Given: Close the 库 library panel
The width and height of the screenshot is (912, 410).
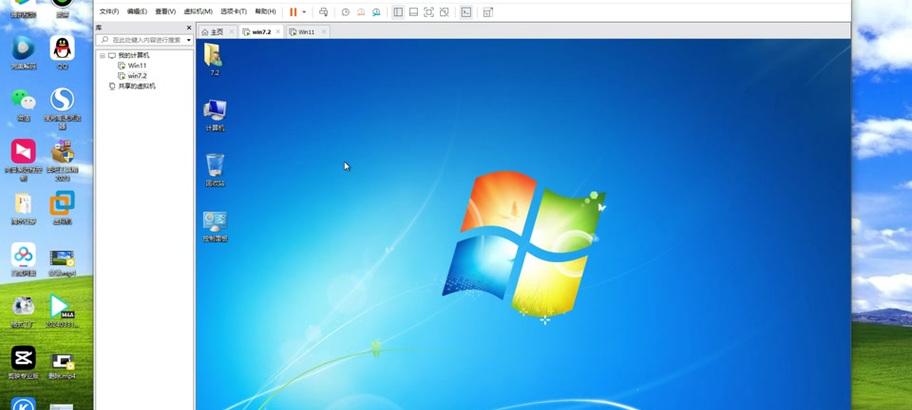Looking at the screenshot, I should pyautogui.click(x=189, y=27).
